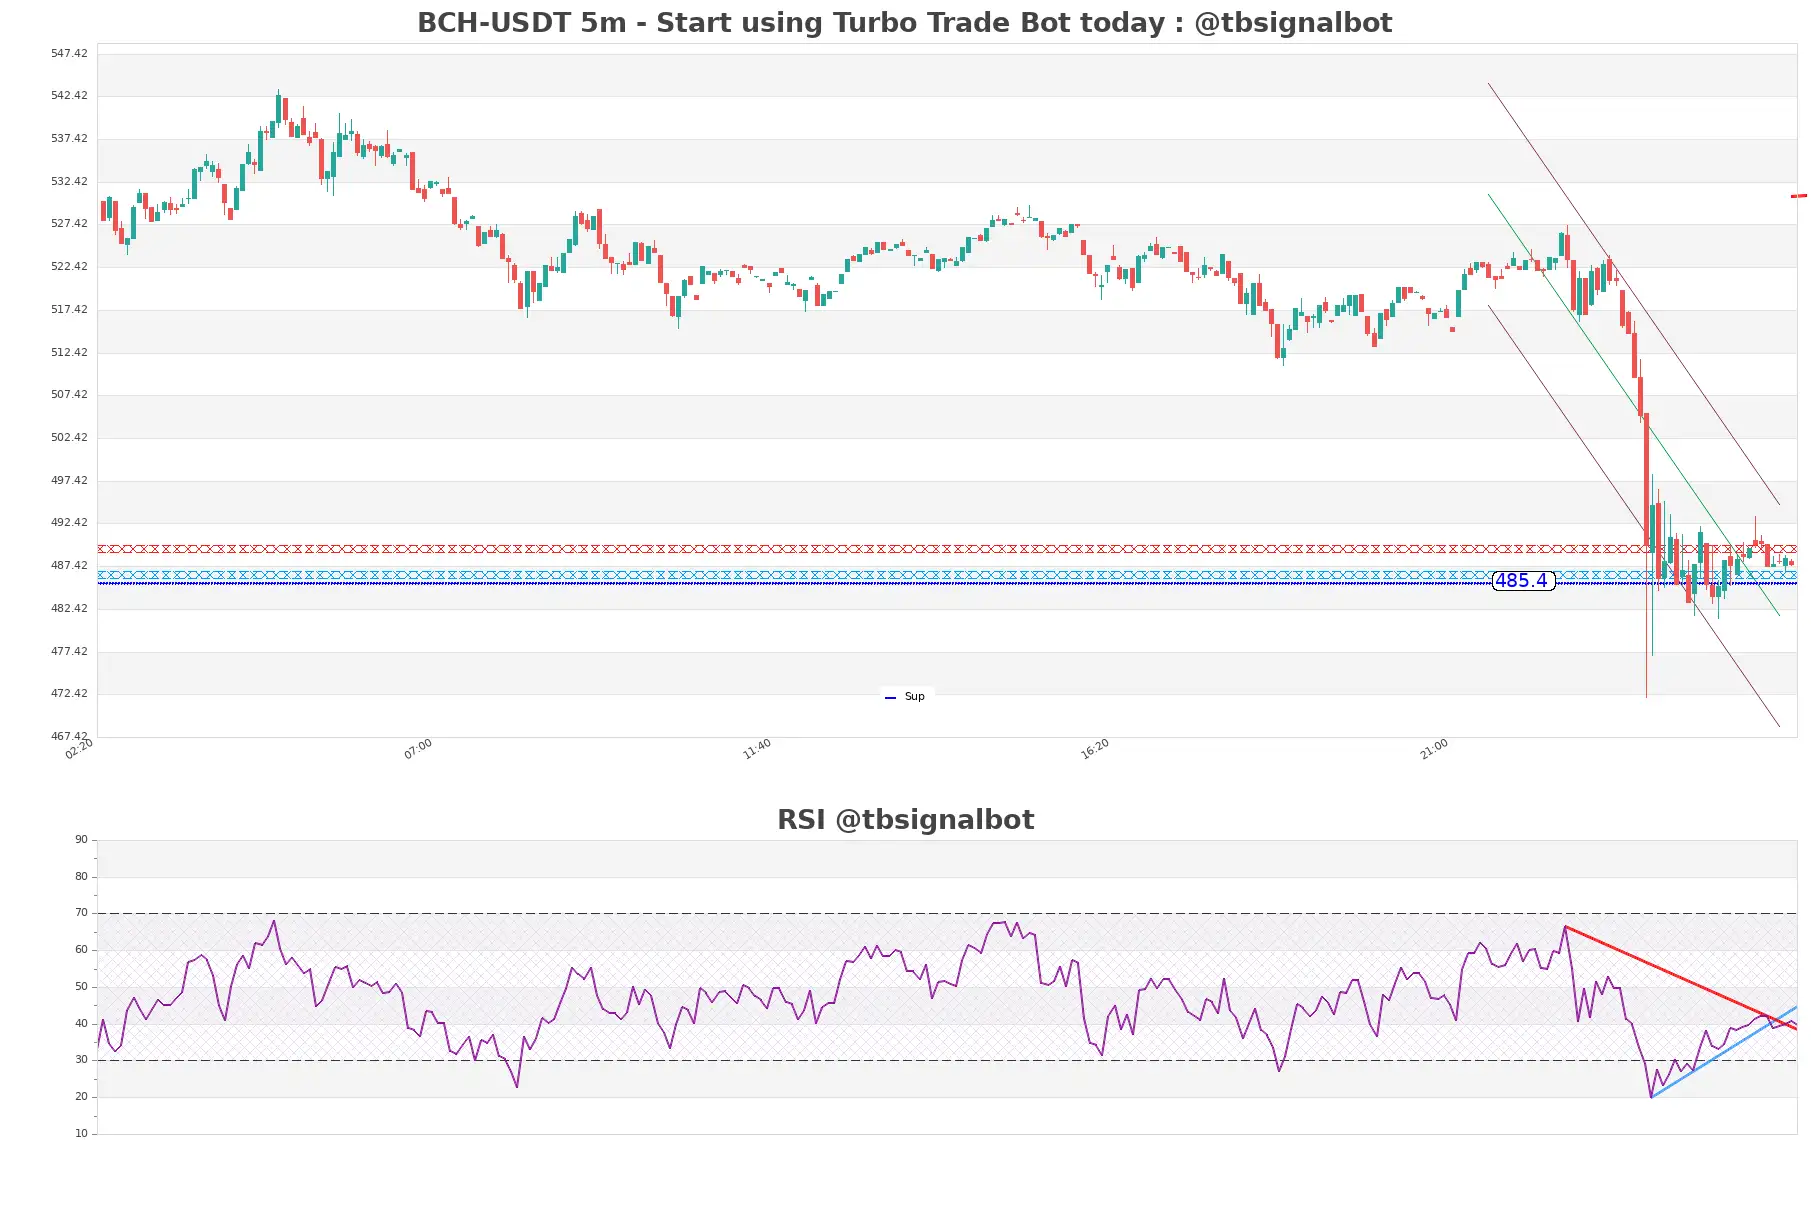Click the 547.42 price axis label
Screen dimensions: 1811x1208
[x=69, y=53]
